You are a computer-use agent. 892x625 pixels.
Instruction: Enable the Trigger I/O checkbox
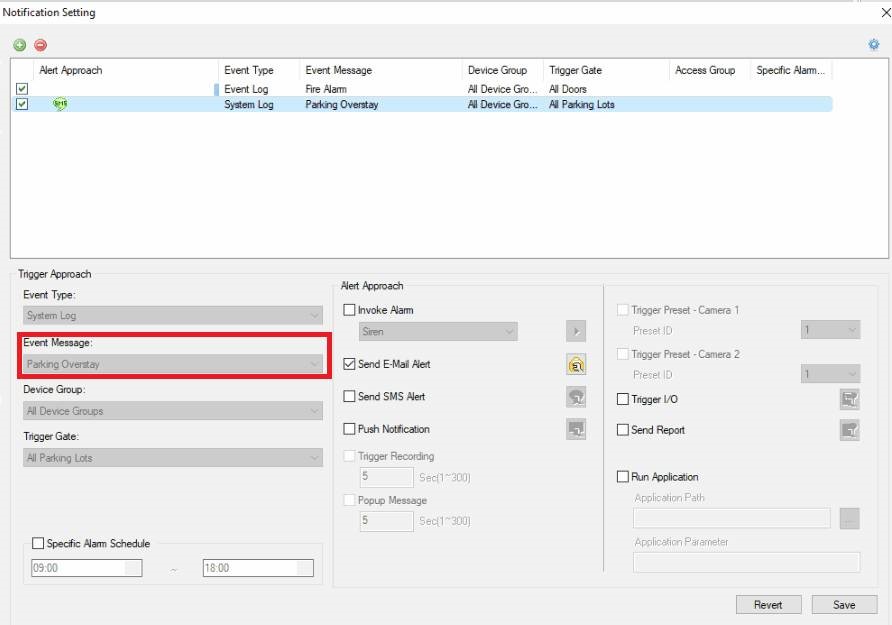623,399
